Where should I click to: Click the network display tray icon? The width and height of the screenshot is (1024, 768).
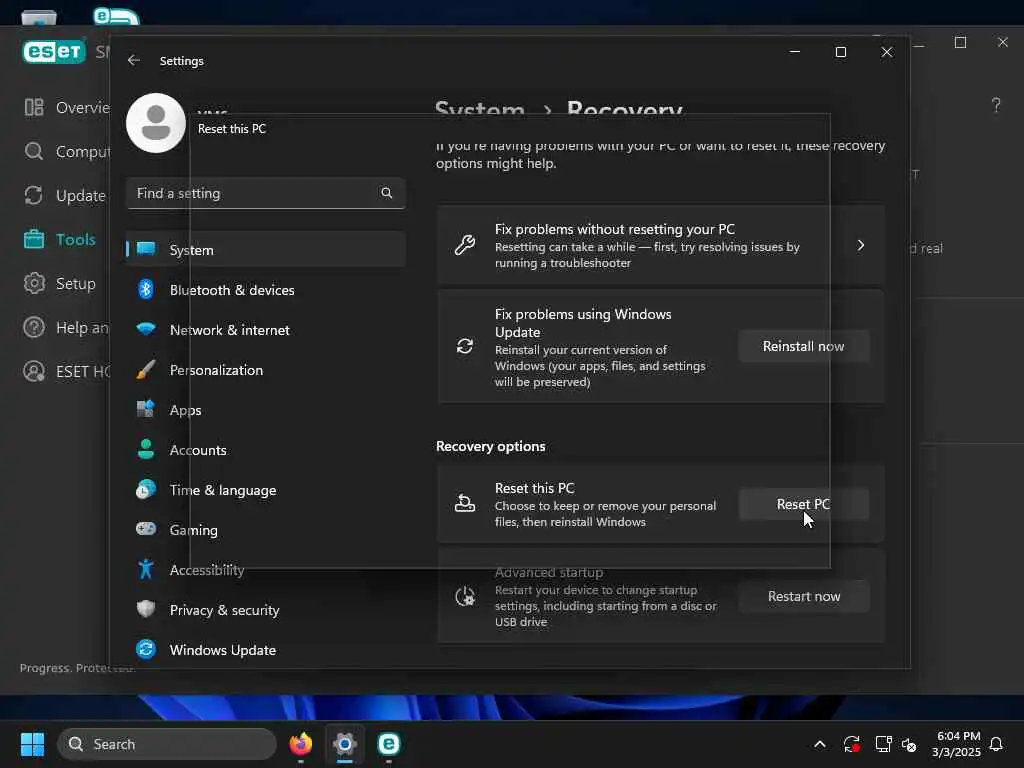tap(883, 744)
